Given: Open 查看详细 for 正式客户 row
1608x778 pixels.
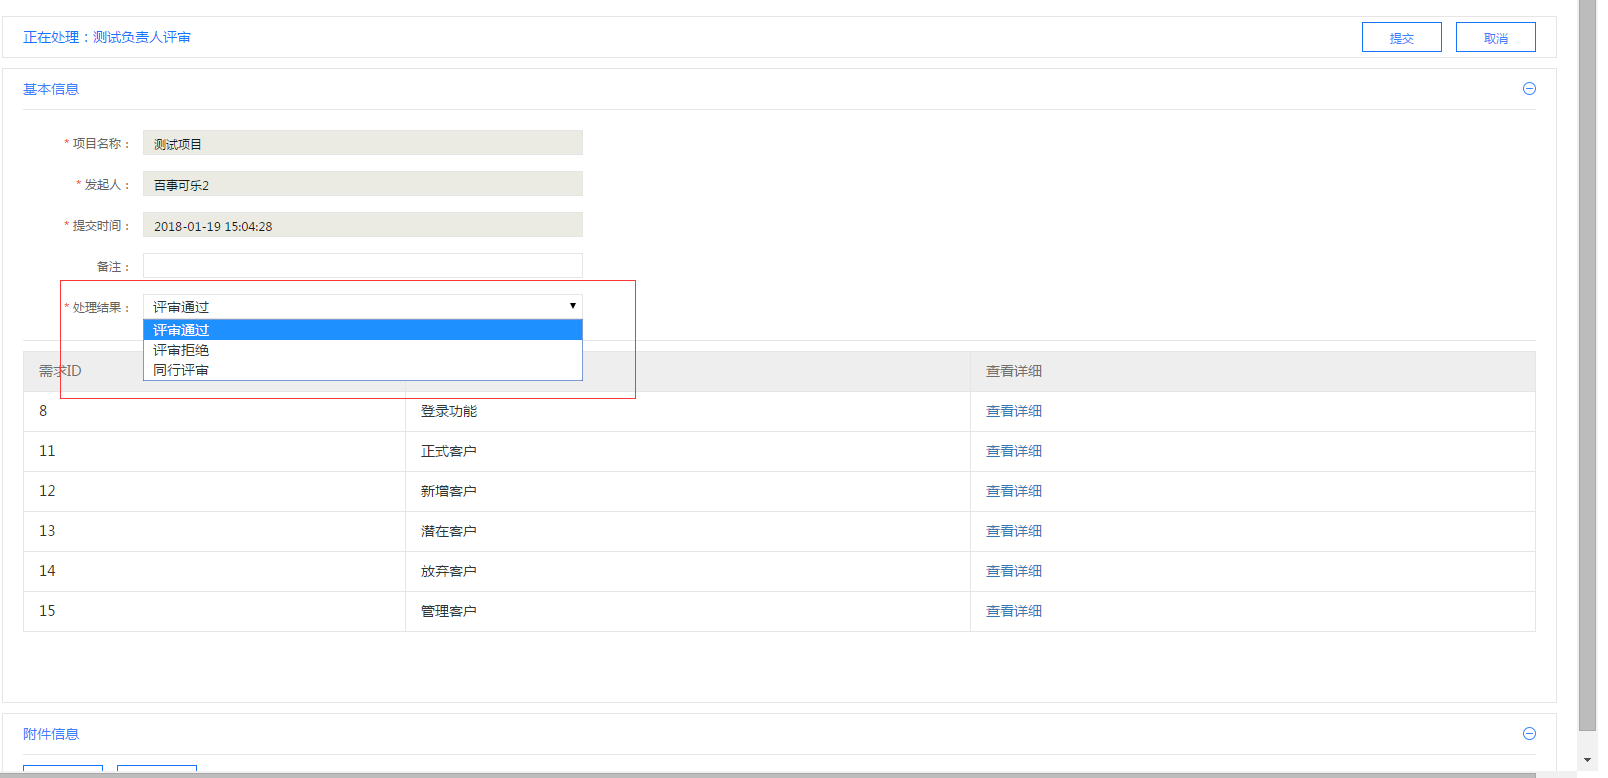Looking at the screenshot, I should pyautogui.click(x=1013, y=451).
